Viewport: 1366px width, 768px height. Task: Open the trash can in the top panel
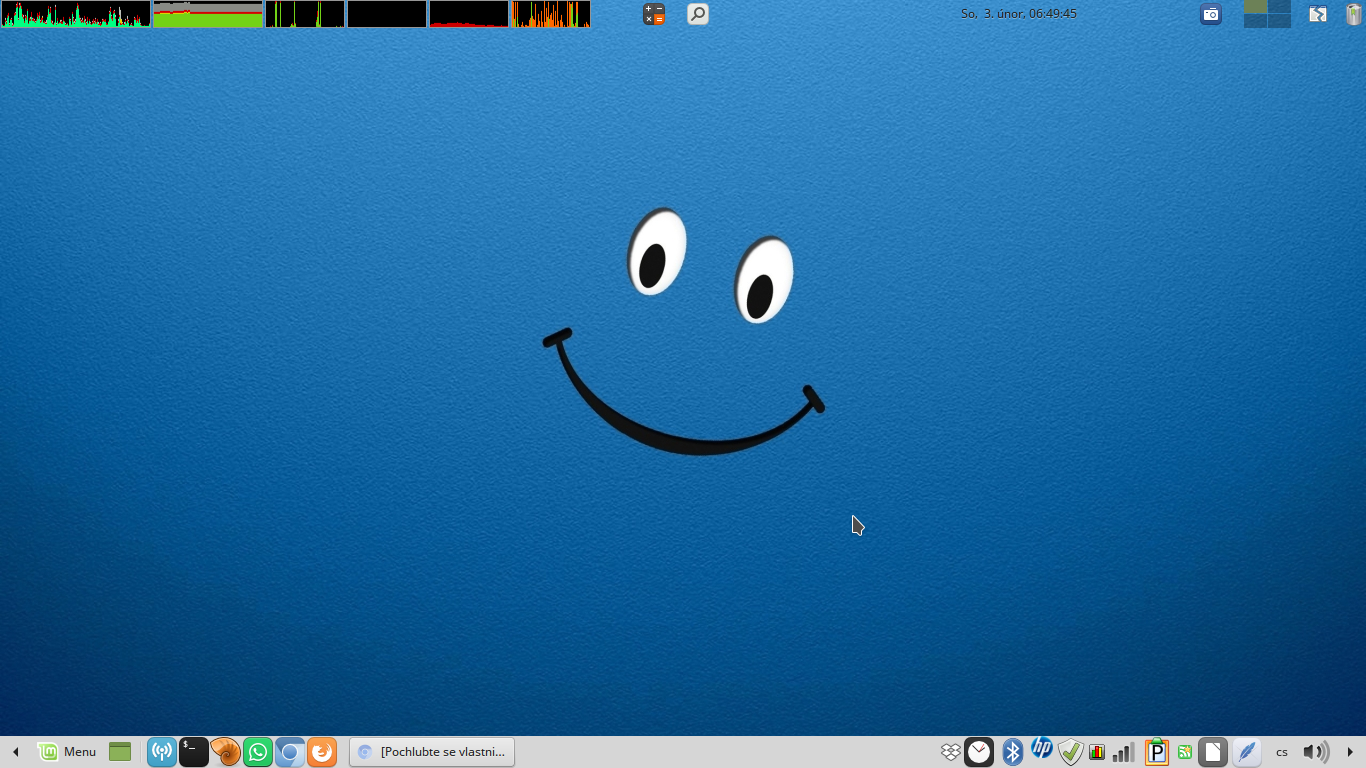(1353, 14)
